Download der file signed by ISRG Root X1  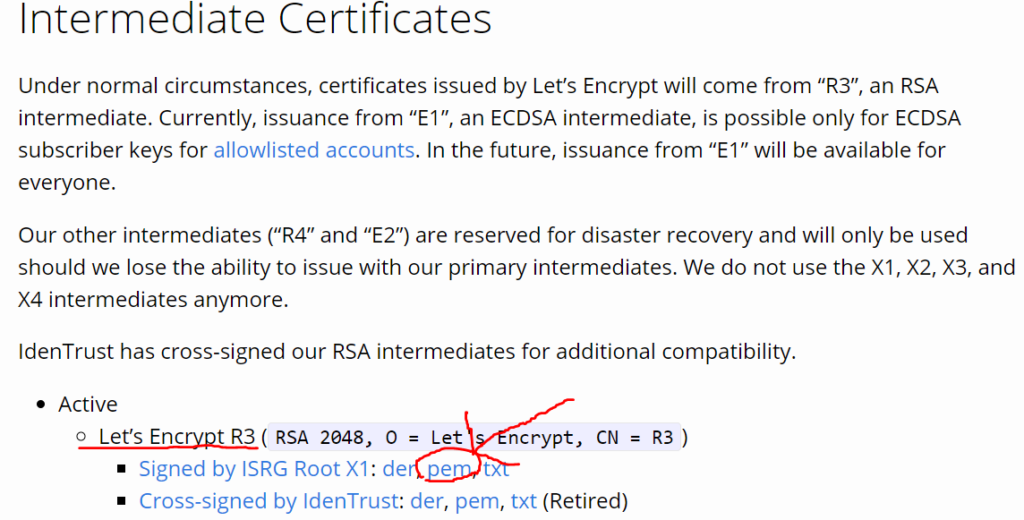tap(398, 469)
